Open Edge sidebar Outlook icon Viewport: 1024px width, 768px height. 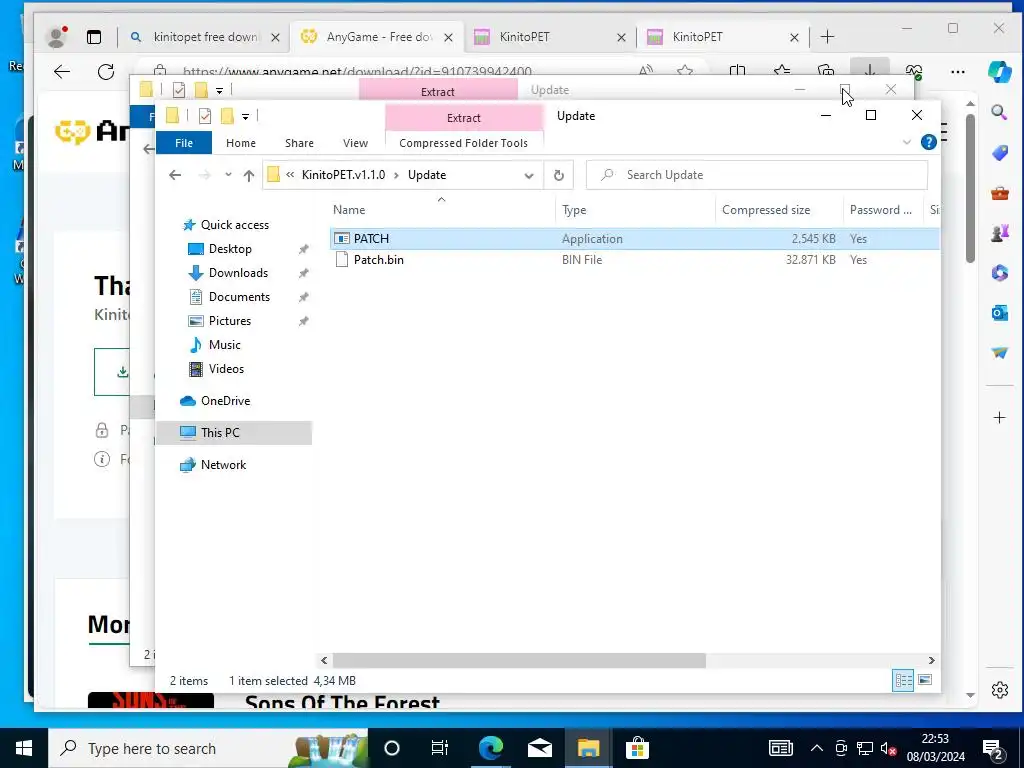[x=999, y=313]
